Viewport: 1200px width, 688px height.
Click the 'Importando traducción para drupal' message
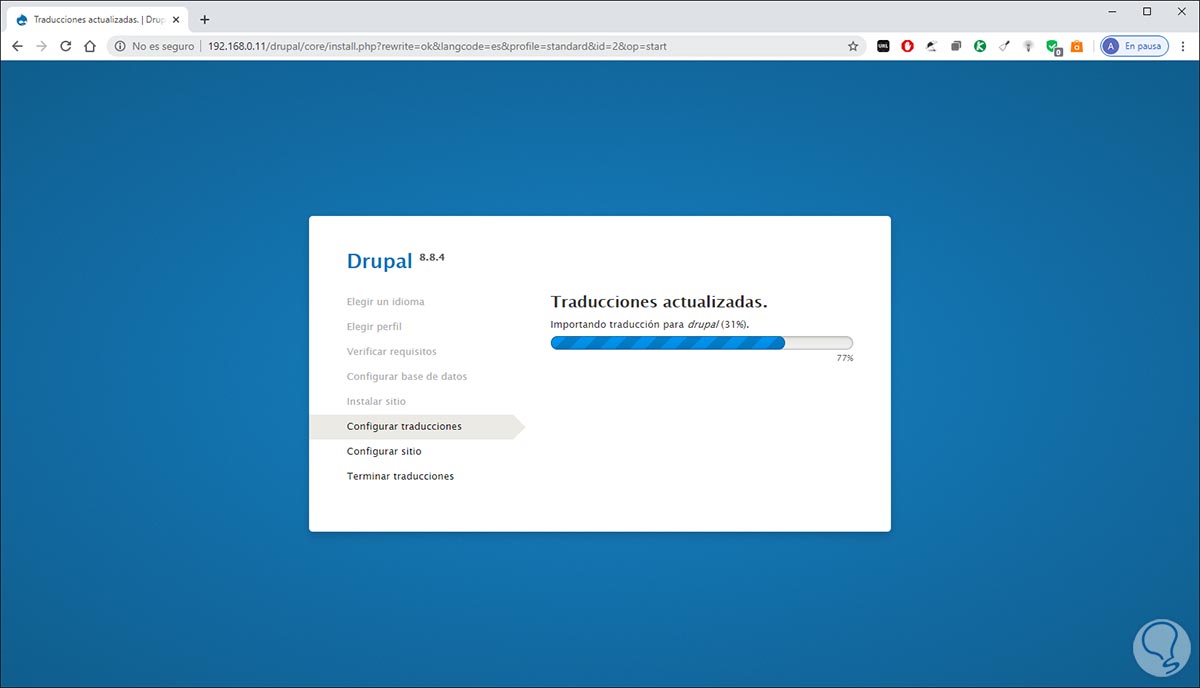(x=650, y=324)
